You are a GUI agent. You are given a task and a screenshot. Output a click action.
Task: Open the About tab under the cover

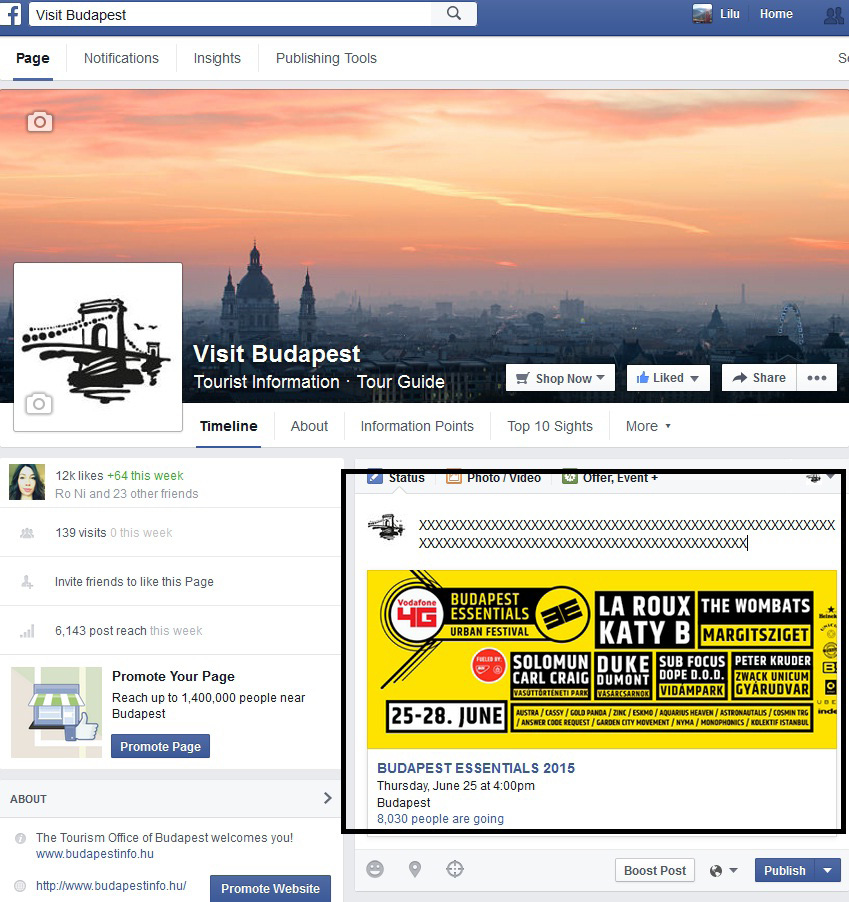309,426
